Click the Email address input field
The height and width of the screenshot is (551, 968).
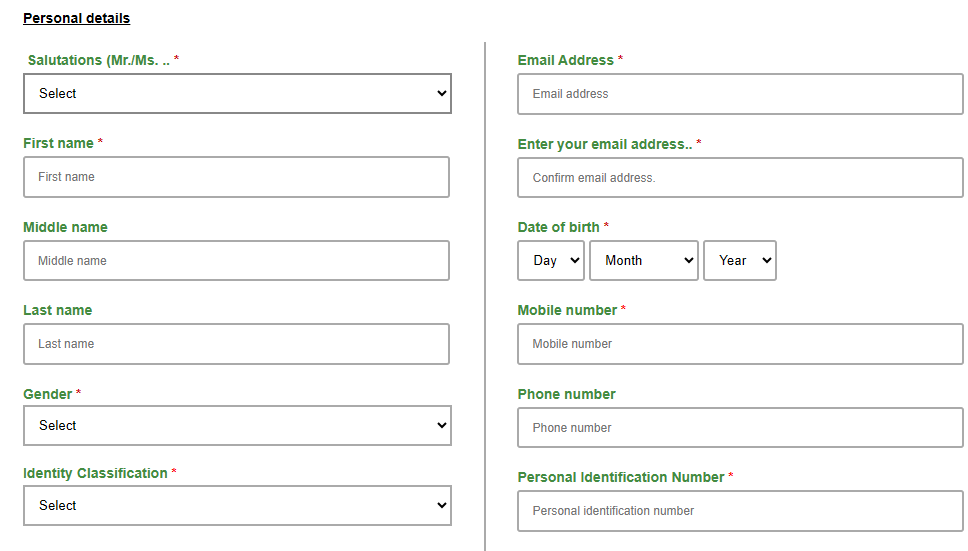click(x=740, y=94)
